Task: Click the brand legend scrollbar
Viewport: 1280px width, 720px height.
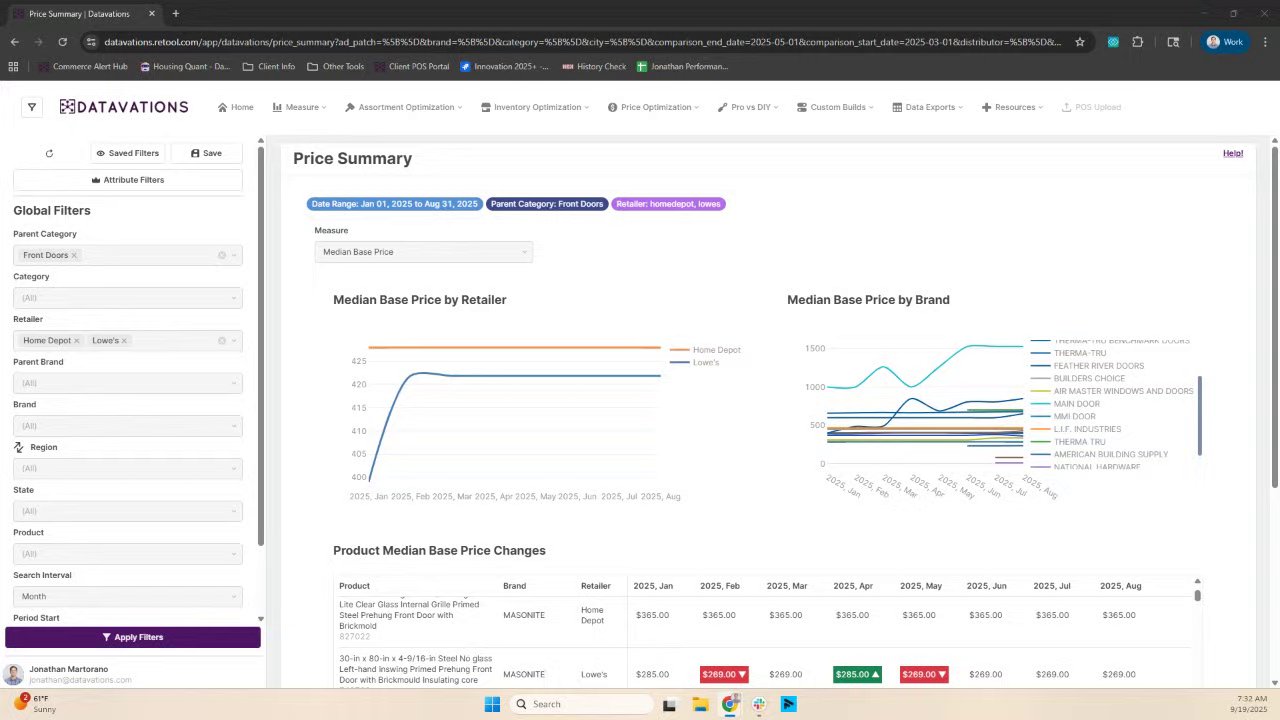Action: coord(1199,415)
